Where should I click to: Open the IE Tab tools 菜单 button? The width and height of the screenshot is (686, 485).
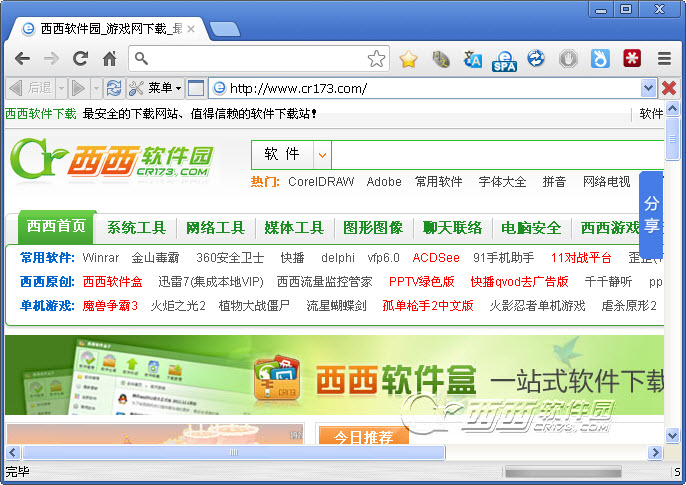click(x=155, y=88)
